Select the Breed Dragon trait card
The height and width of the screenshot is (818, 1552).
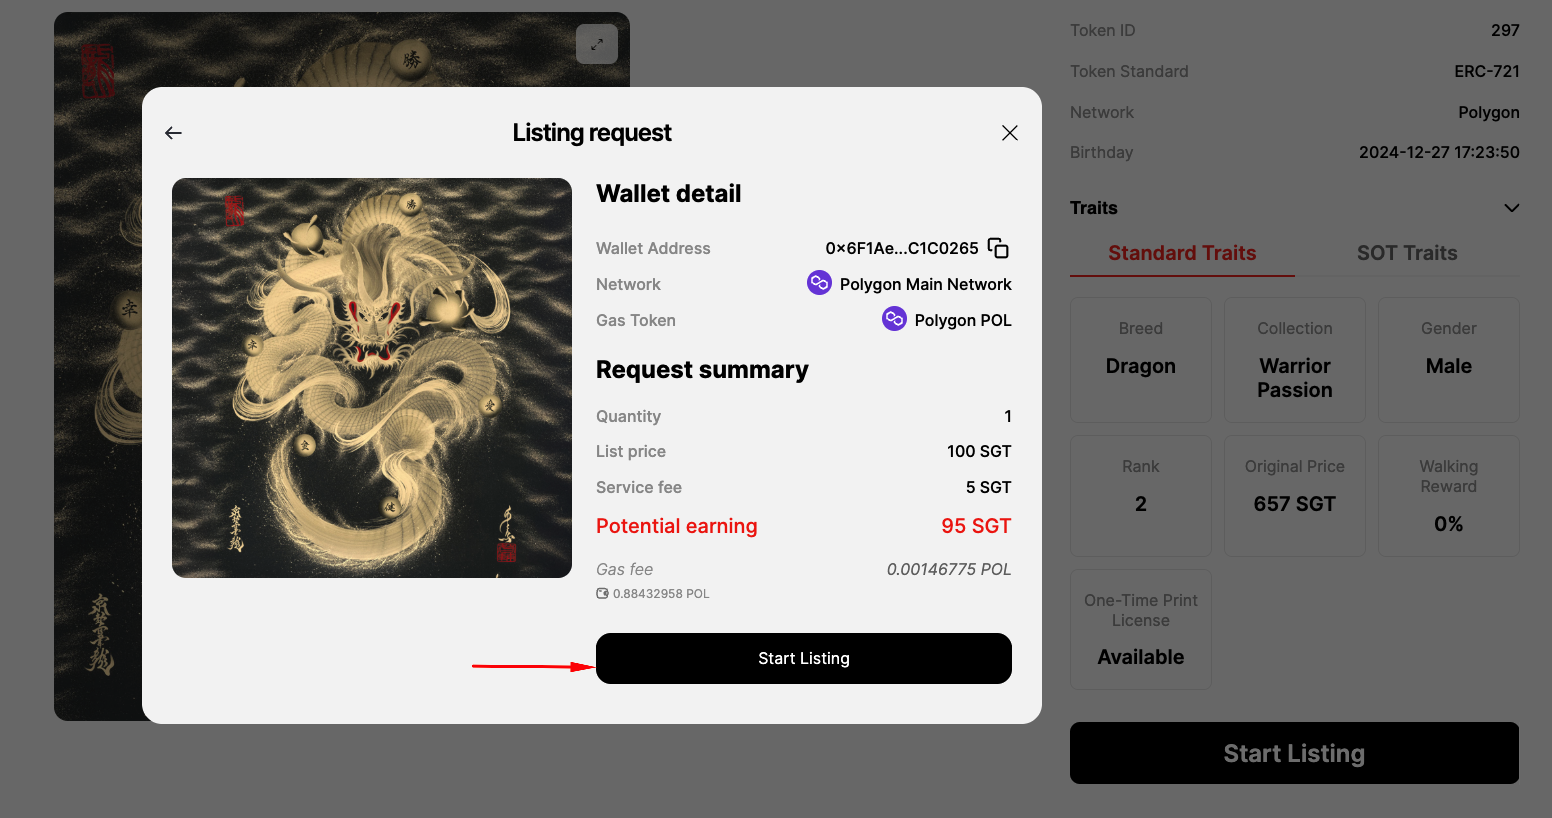[x=1141, y=360]
